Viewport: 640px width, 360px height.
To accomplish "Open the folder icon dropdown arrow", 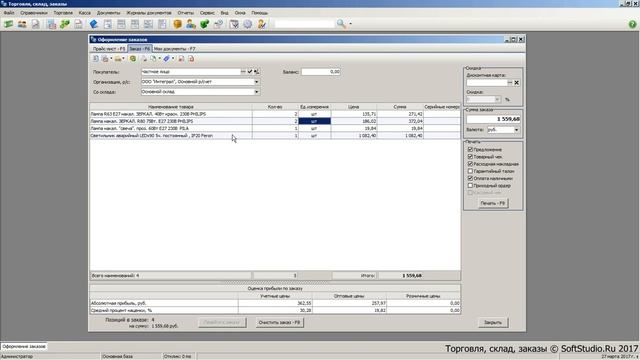I will click(x=123, y=59).
